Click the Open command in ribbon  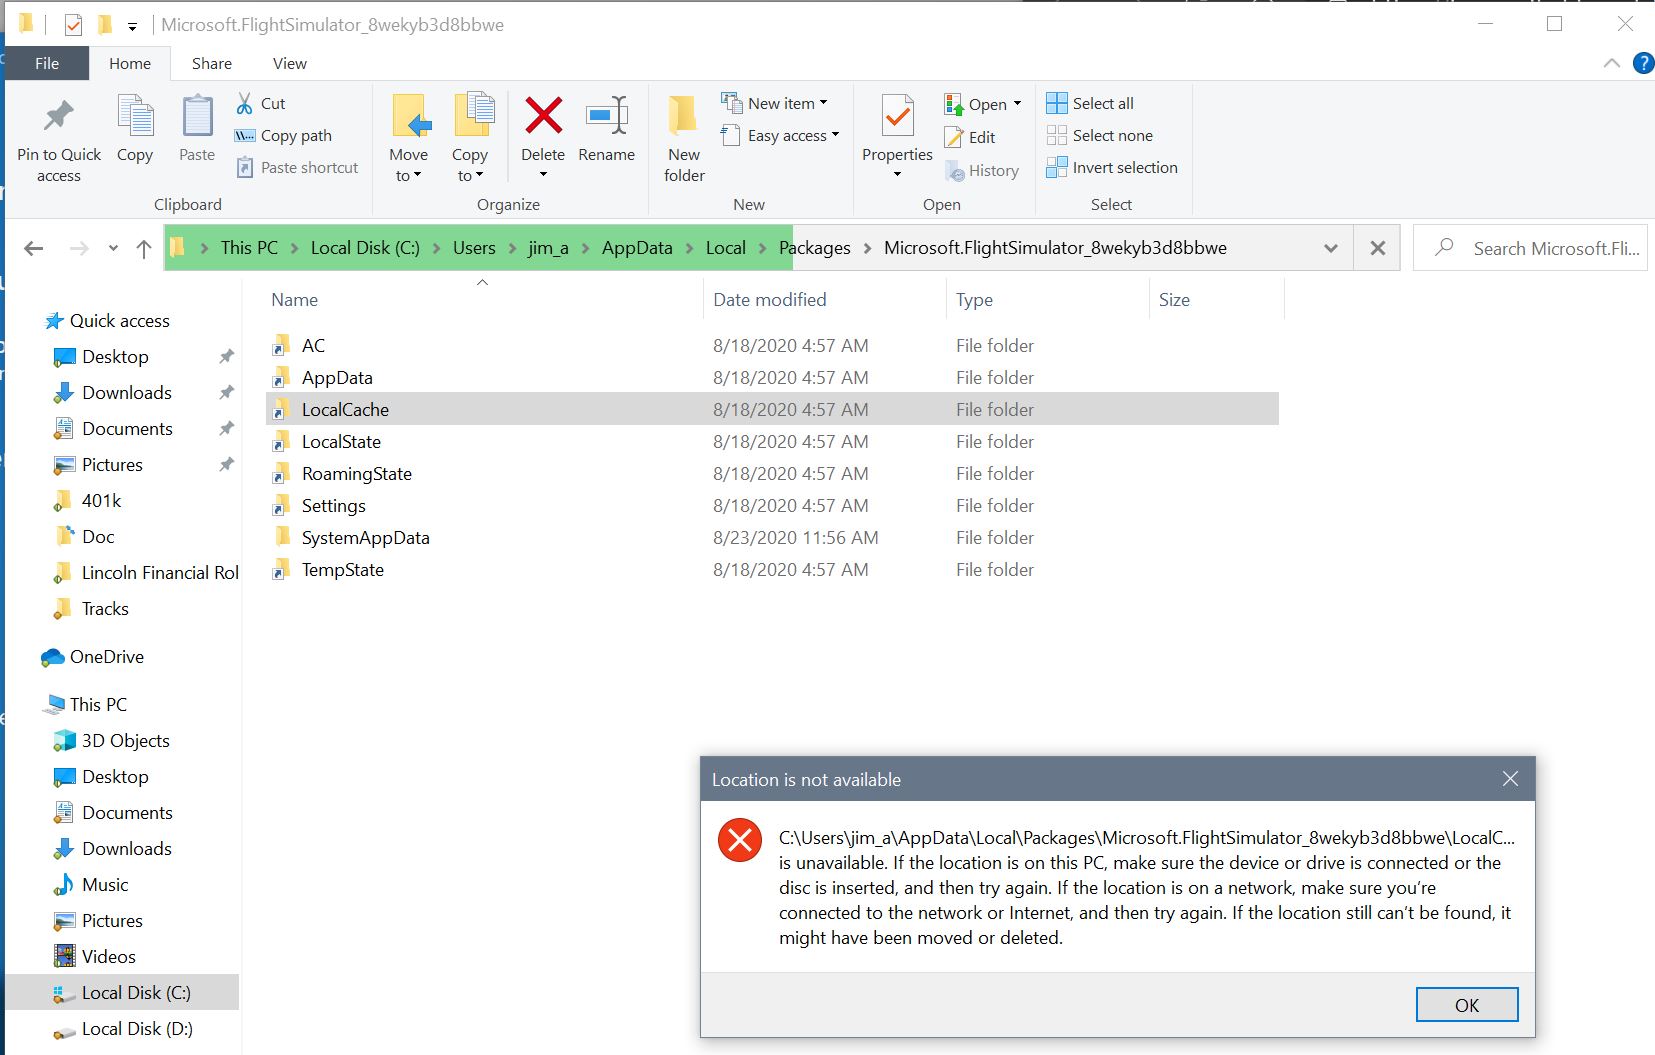(982, 104)
